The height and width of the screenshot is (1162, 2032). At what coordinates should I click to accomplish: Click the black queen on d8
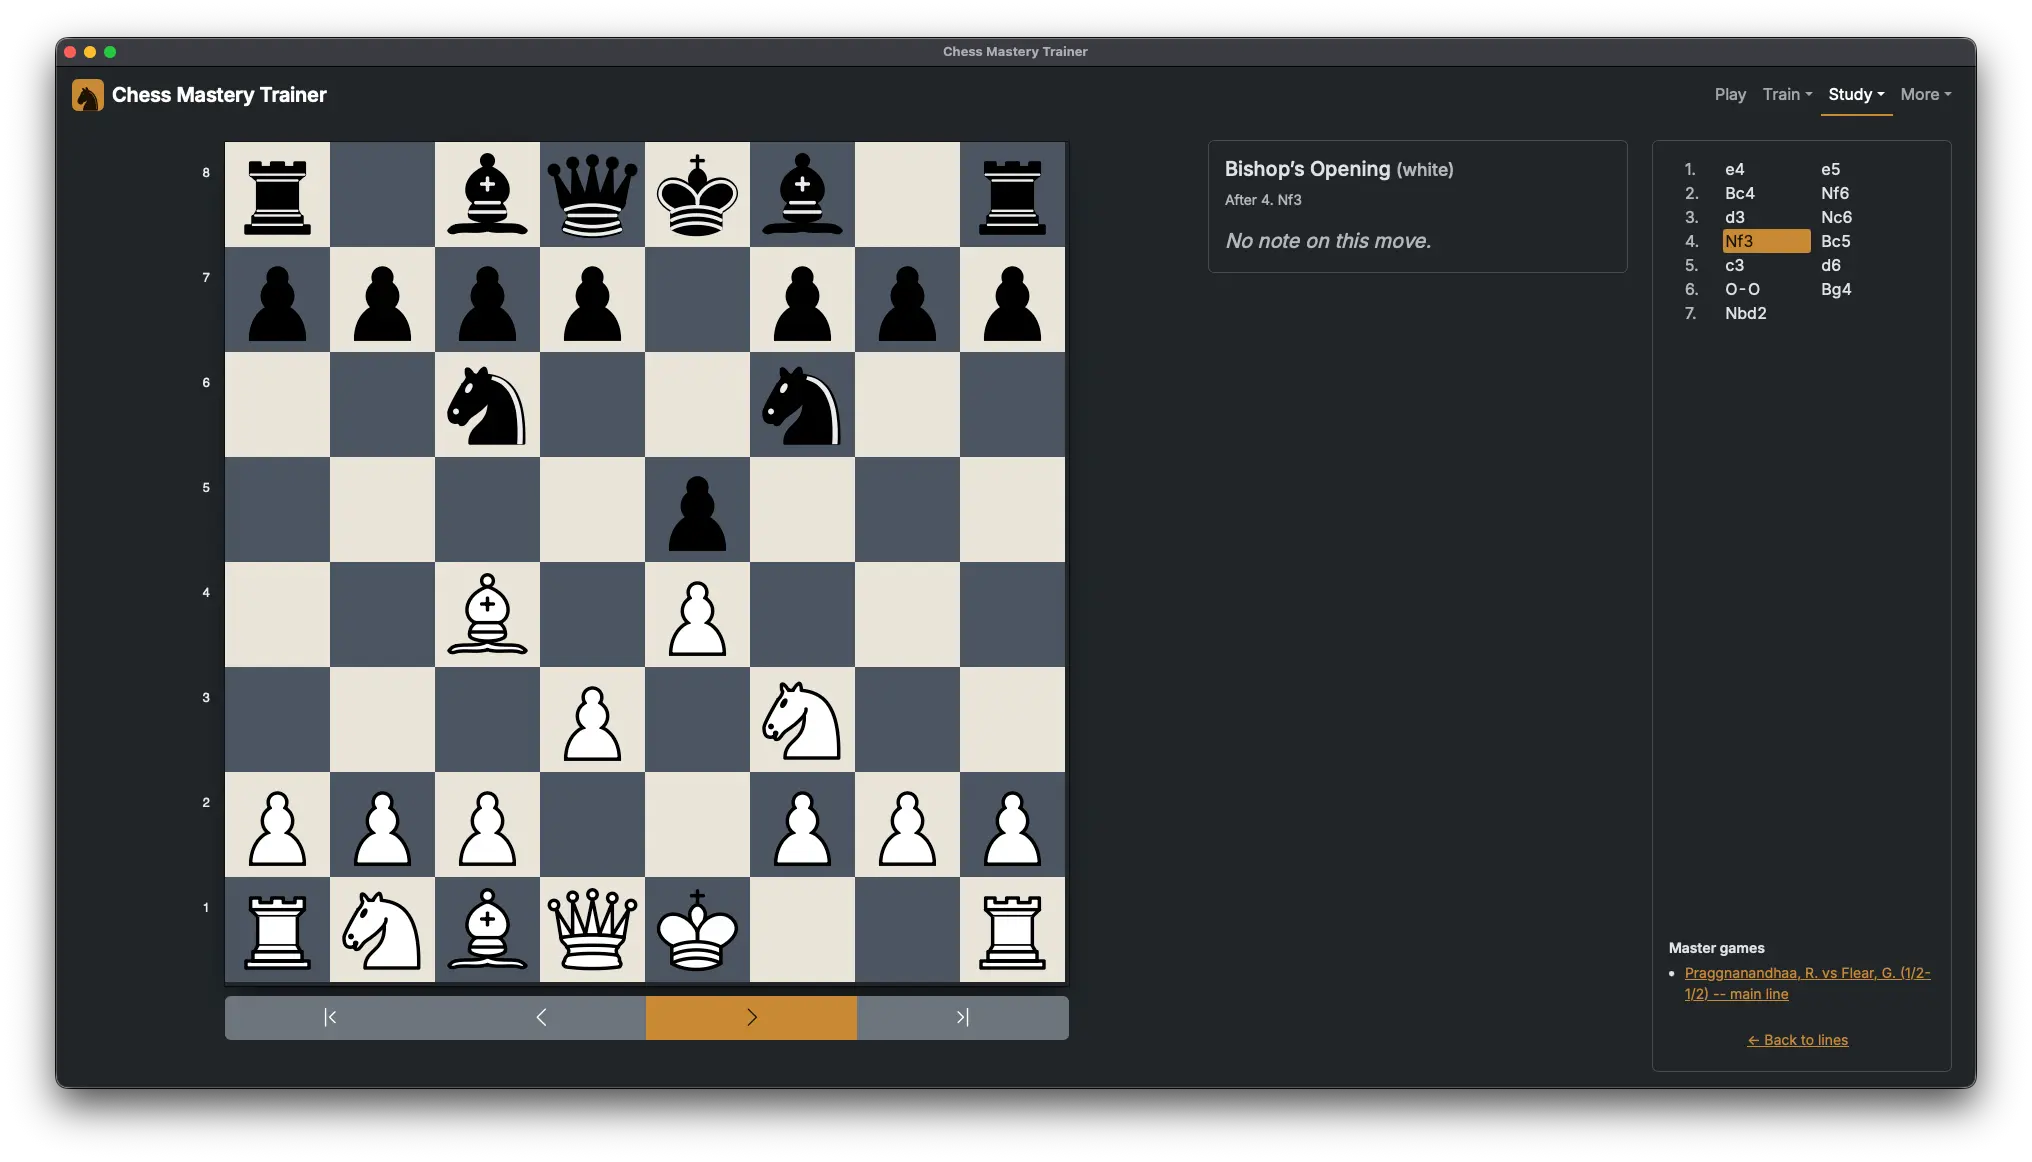pyautogui.click(x=592, y=194)
